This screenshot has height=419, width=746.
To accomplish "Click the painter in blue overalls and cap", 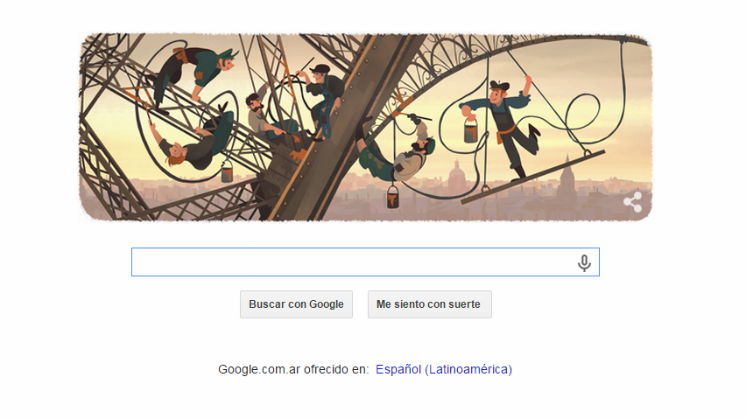I will 324,97.
